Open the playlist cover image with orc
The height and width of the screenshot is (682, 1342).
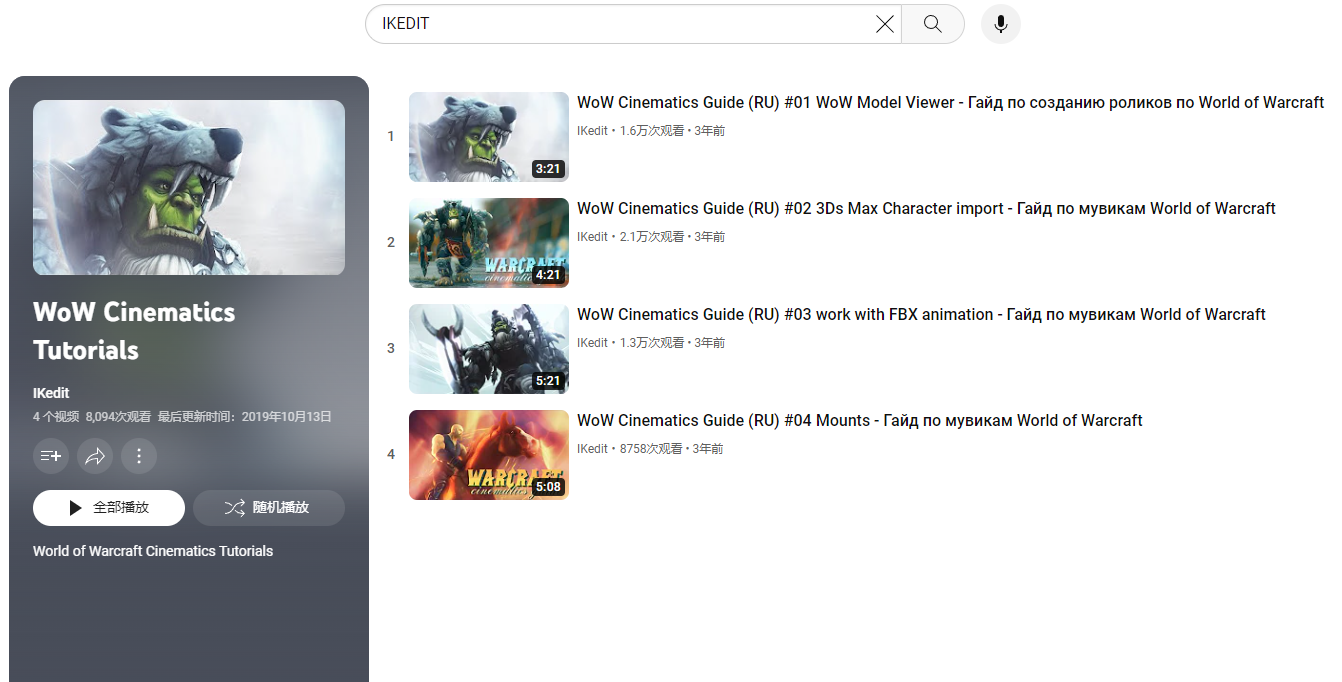point(189,187)
